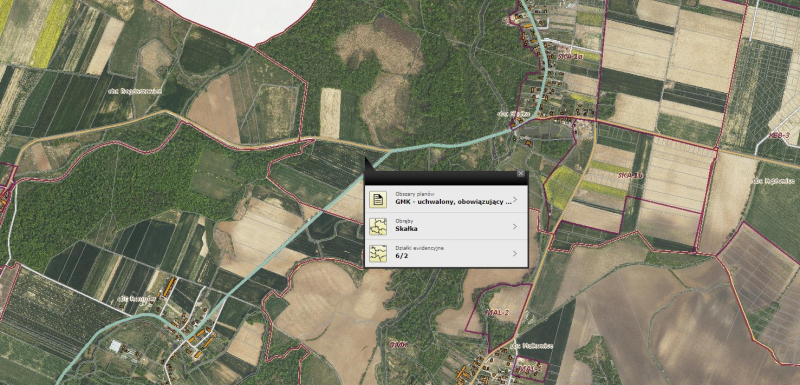This screenshot has width=800, height=385.
Task: Click the Obszary planów document icon
Action: coord(378,198)
